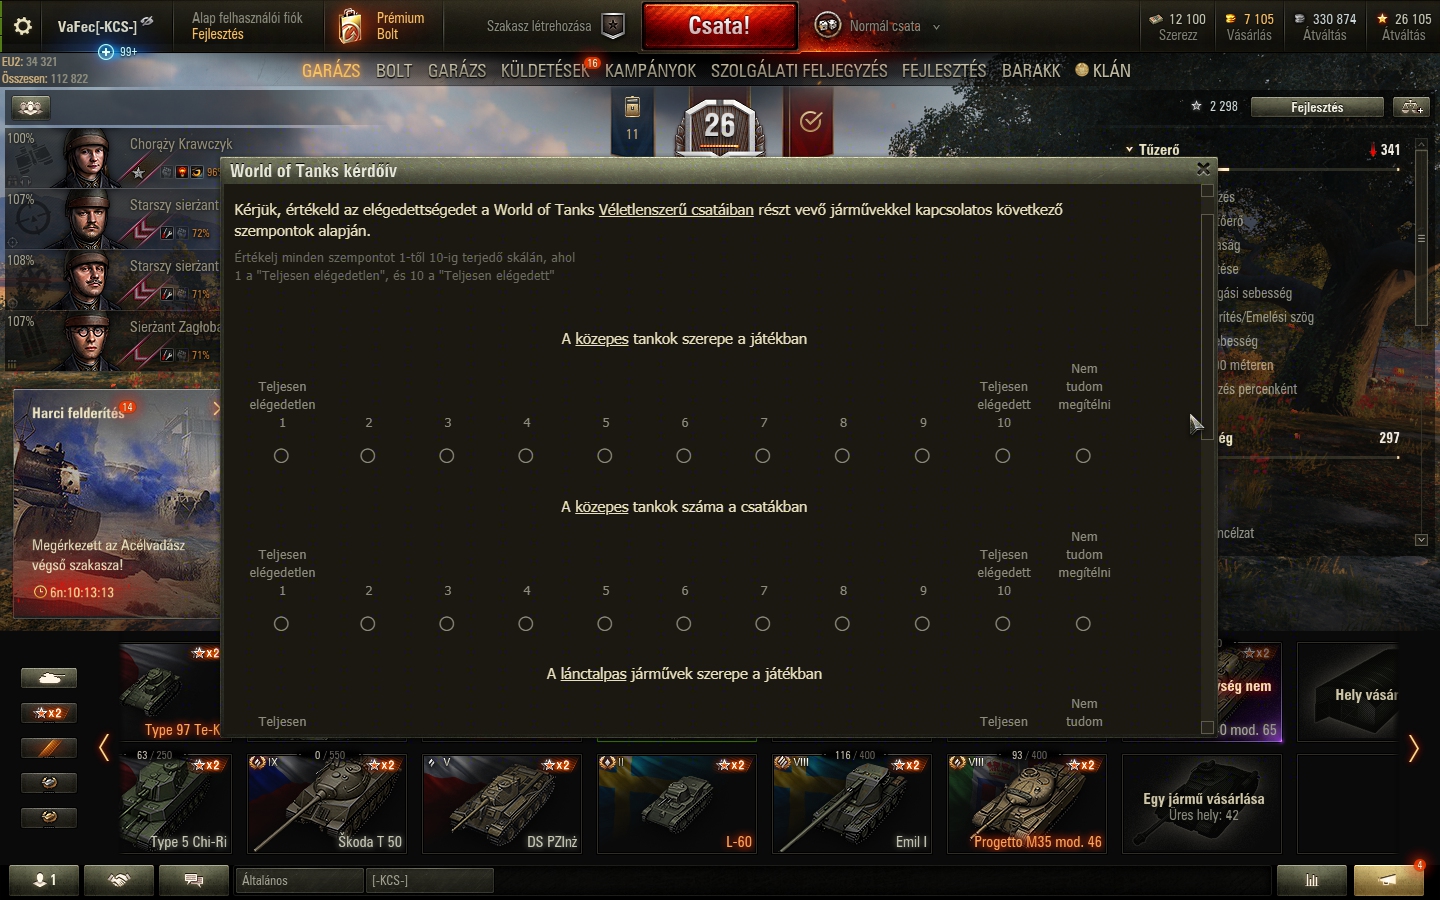Open the settings gear menu

[x=23, y=27]
